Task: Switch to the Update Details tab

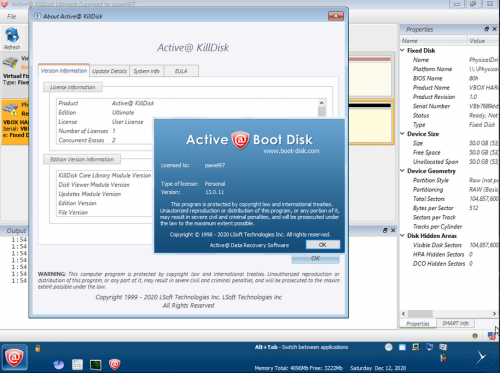Action: [x=109, y=71]
